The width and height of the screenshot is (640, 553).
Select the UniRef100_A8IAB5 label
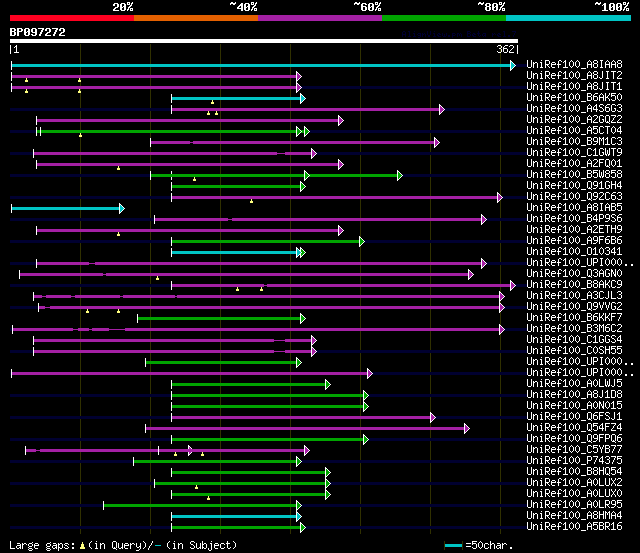click(x=574, y=208)
